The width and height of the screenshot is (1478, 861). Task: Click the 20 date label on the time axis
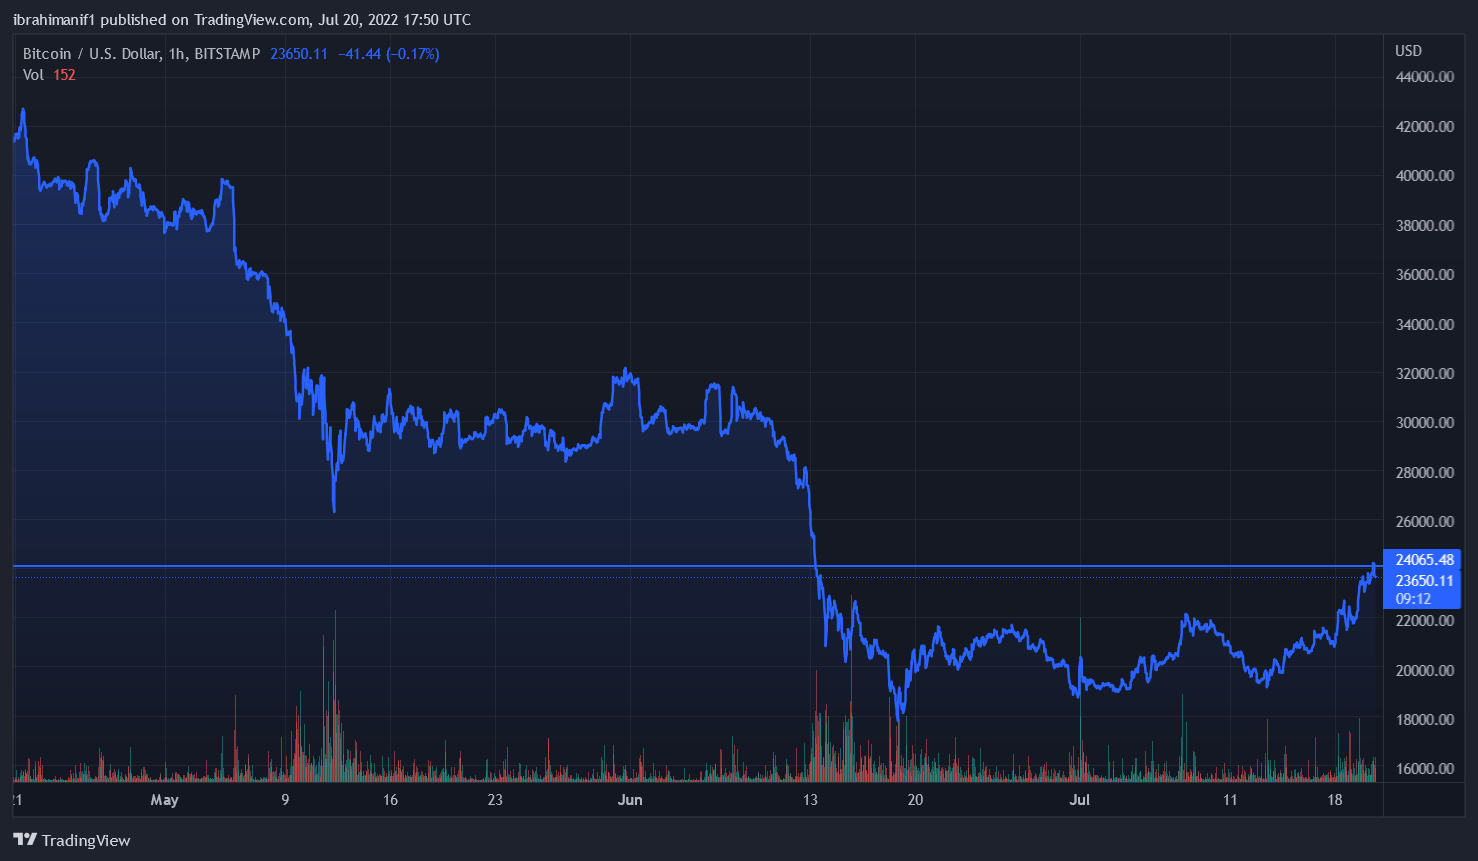click(915, 800)
